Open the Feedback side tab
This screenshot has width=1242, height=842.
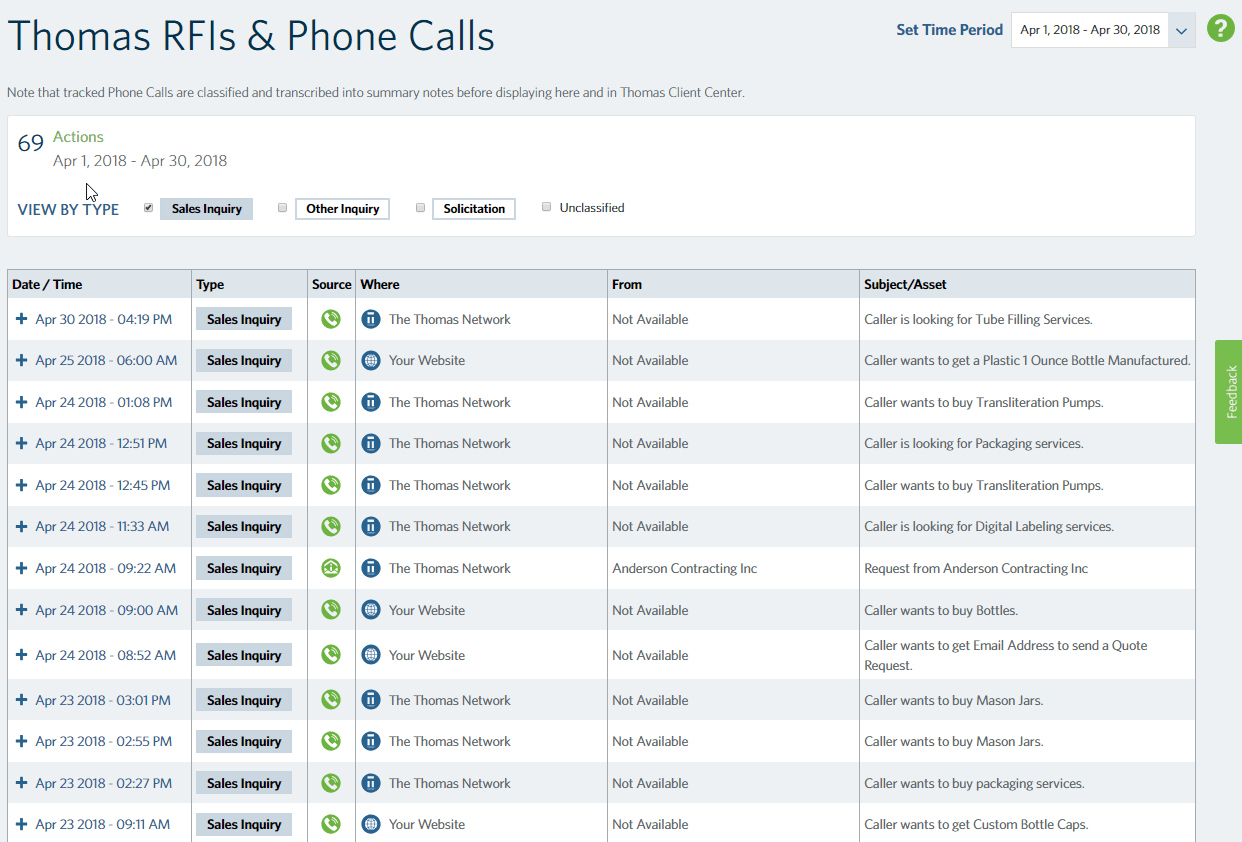pos(1229,391)
